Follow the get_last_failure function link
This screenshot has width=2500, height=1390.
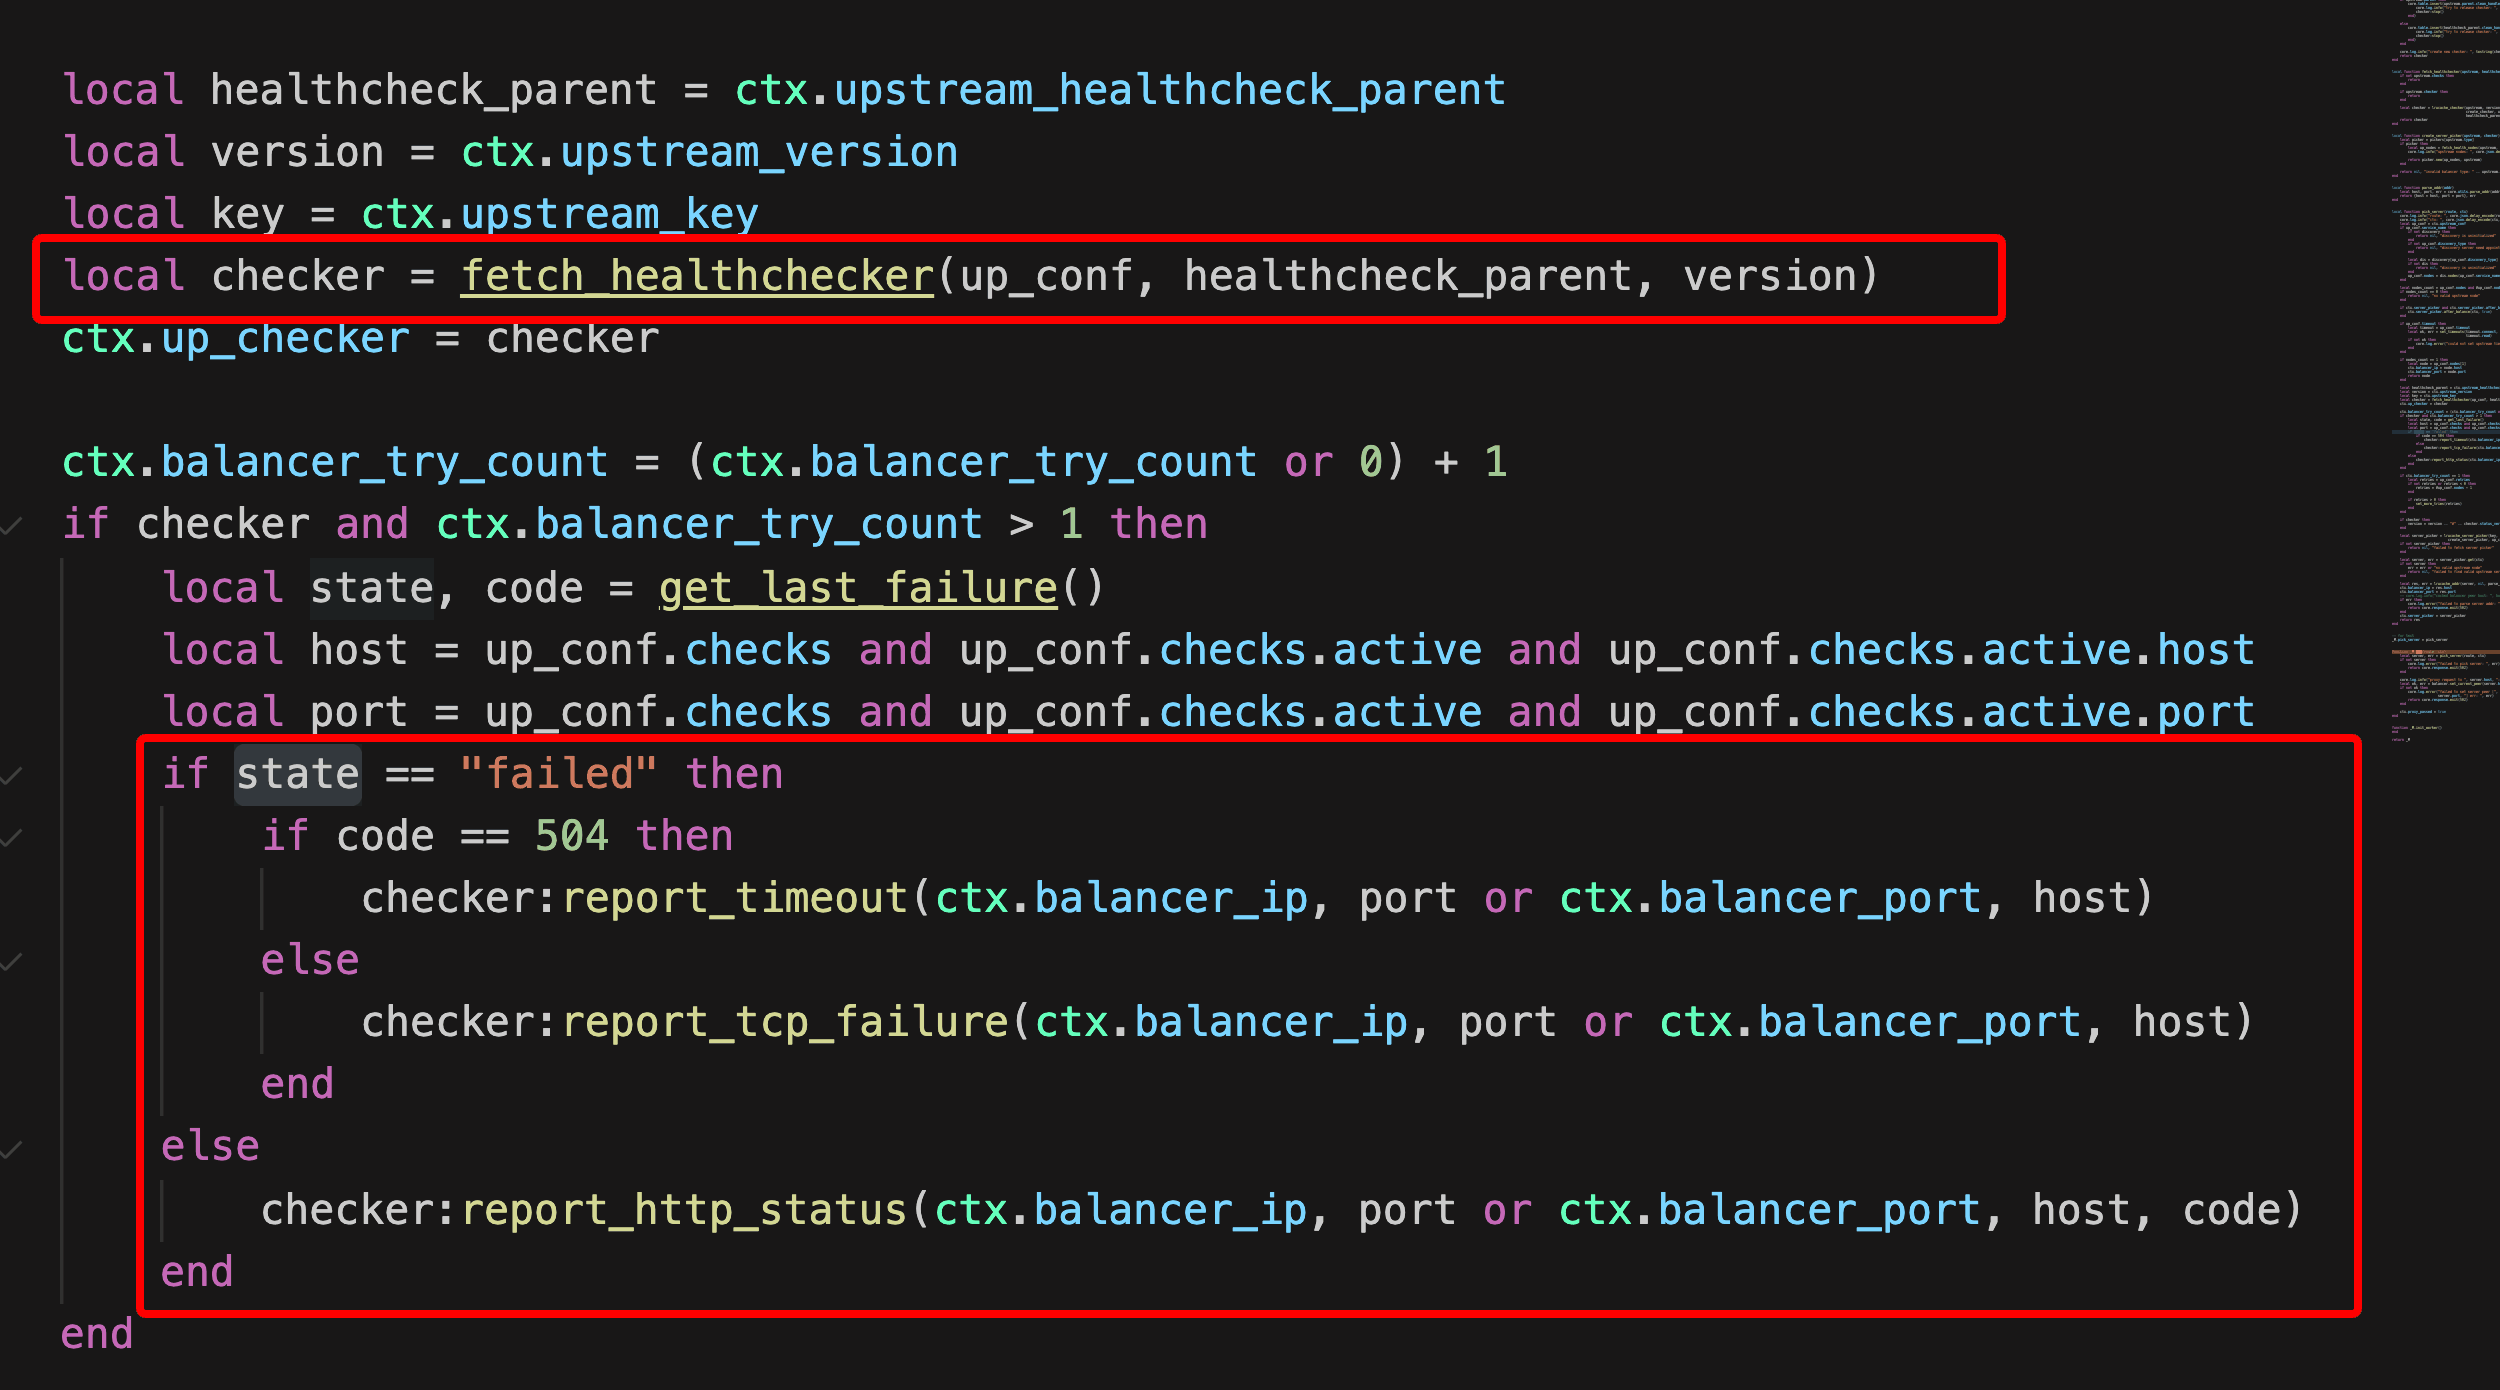click(x=858, y=588)
